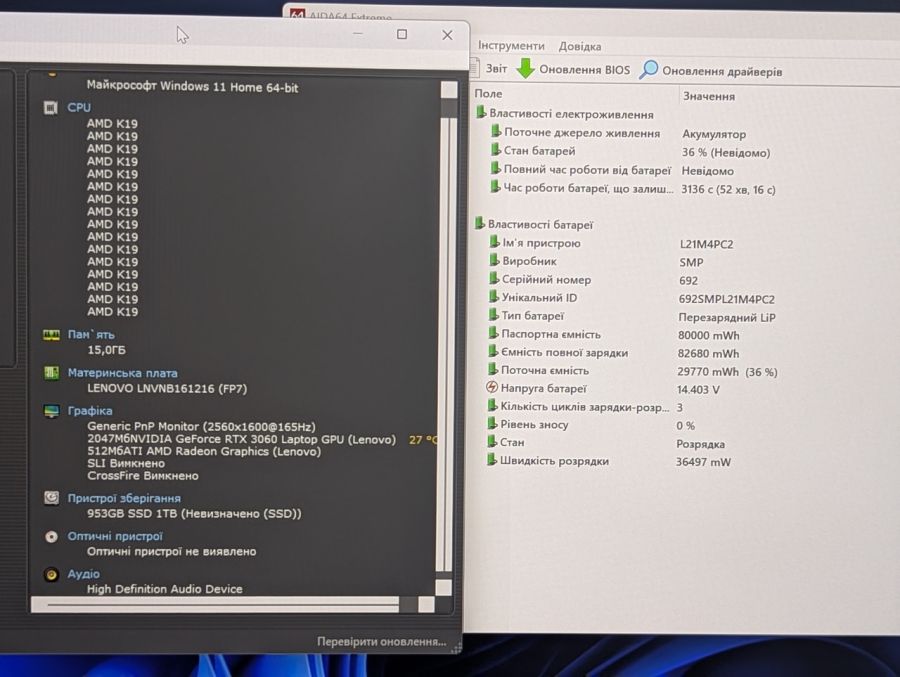This screenshot has height=677, width=900.
Task: Select the 'LENOVO LNVNB161216 (FP7)' text
Action: pos(167,388)
